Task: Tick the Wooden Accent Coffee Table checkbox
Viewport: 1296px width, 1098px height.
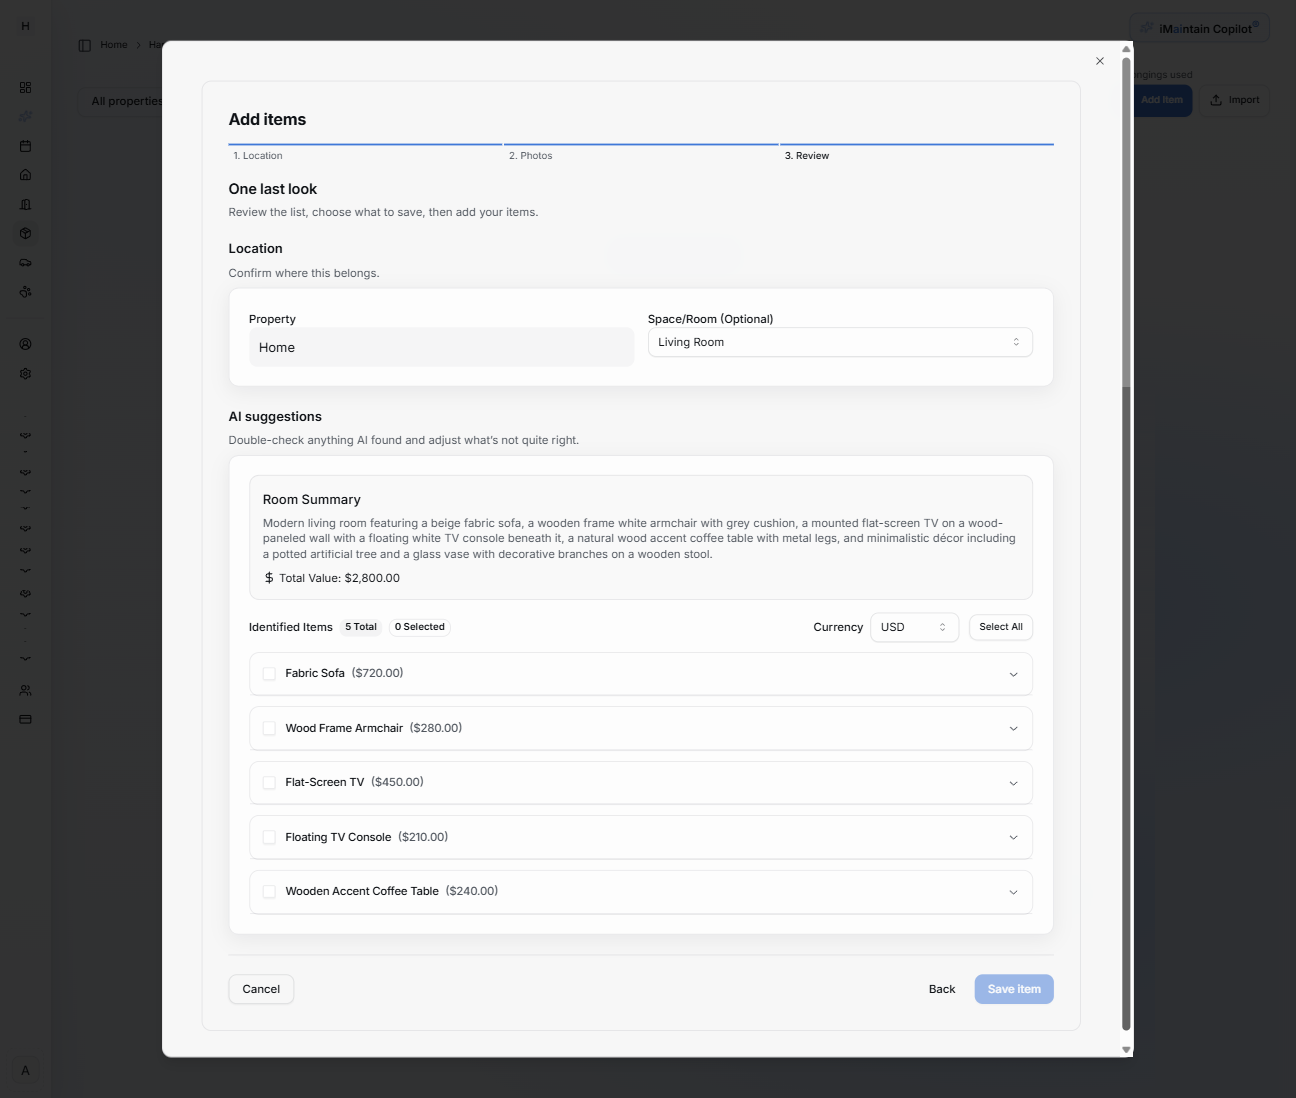Action: (x=269, y=891)
